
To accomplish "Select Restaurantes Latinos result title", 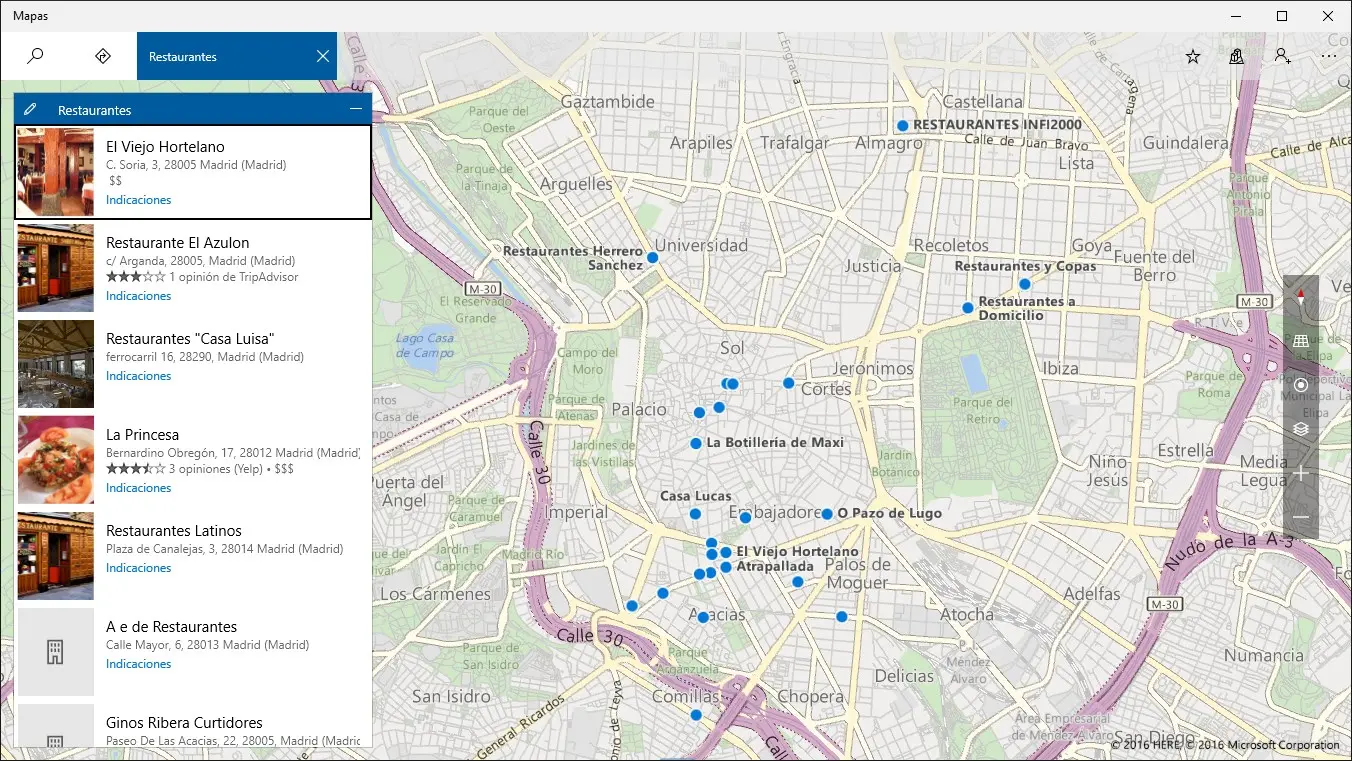I will coord(174,531).
